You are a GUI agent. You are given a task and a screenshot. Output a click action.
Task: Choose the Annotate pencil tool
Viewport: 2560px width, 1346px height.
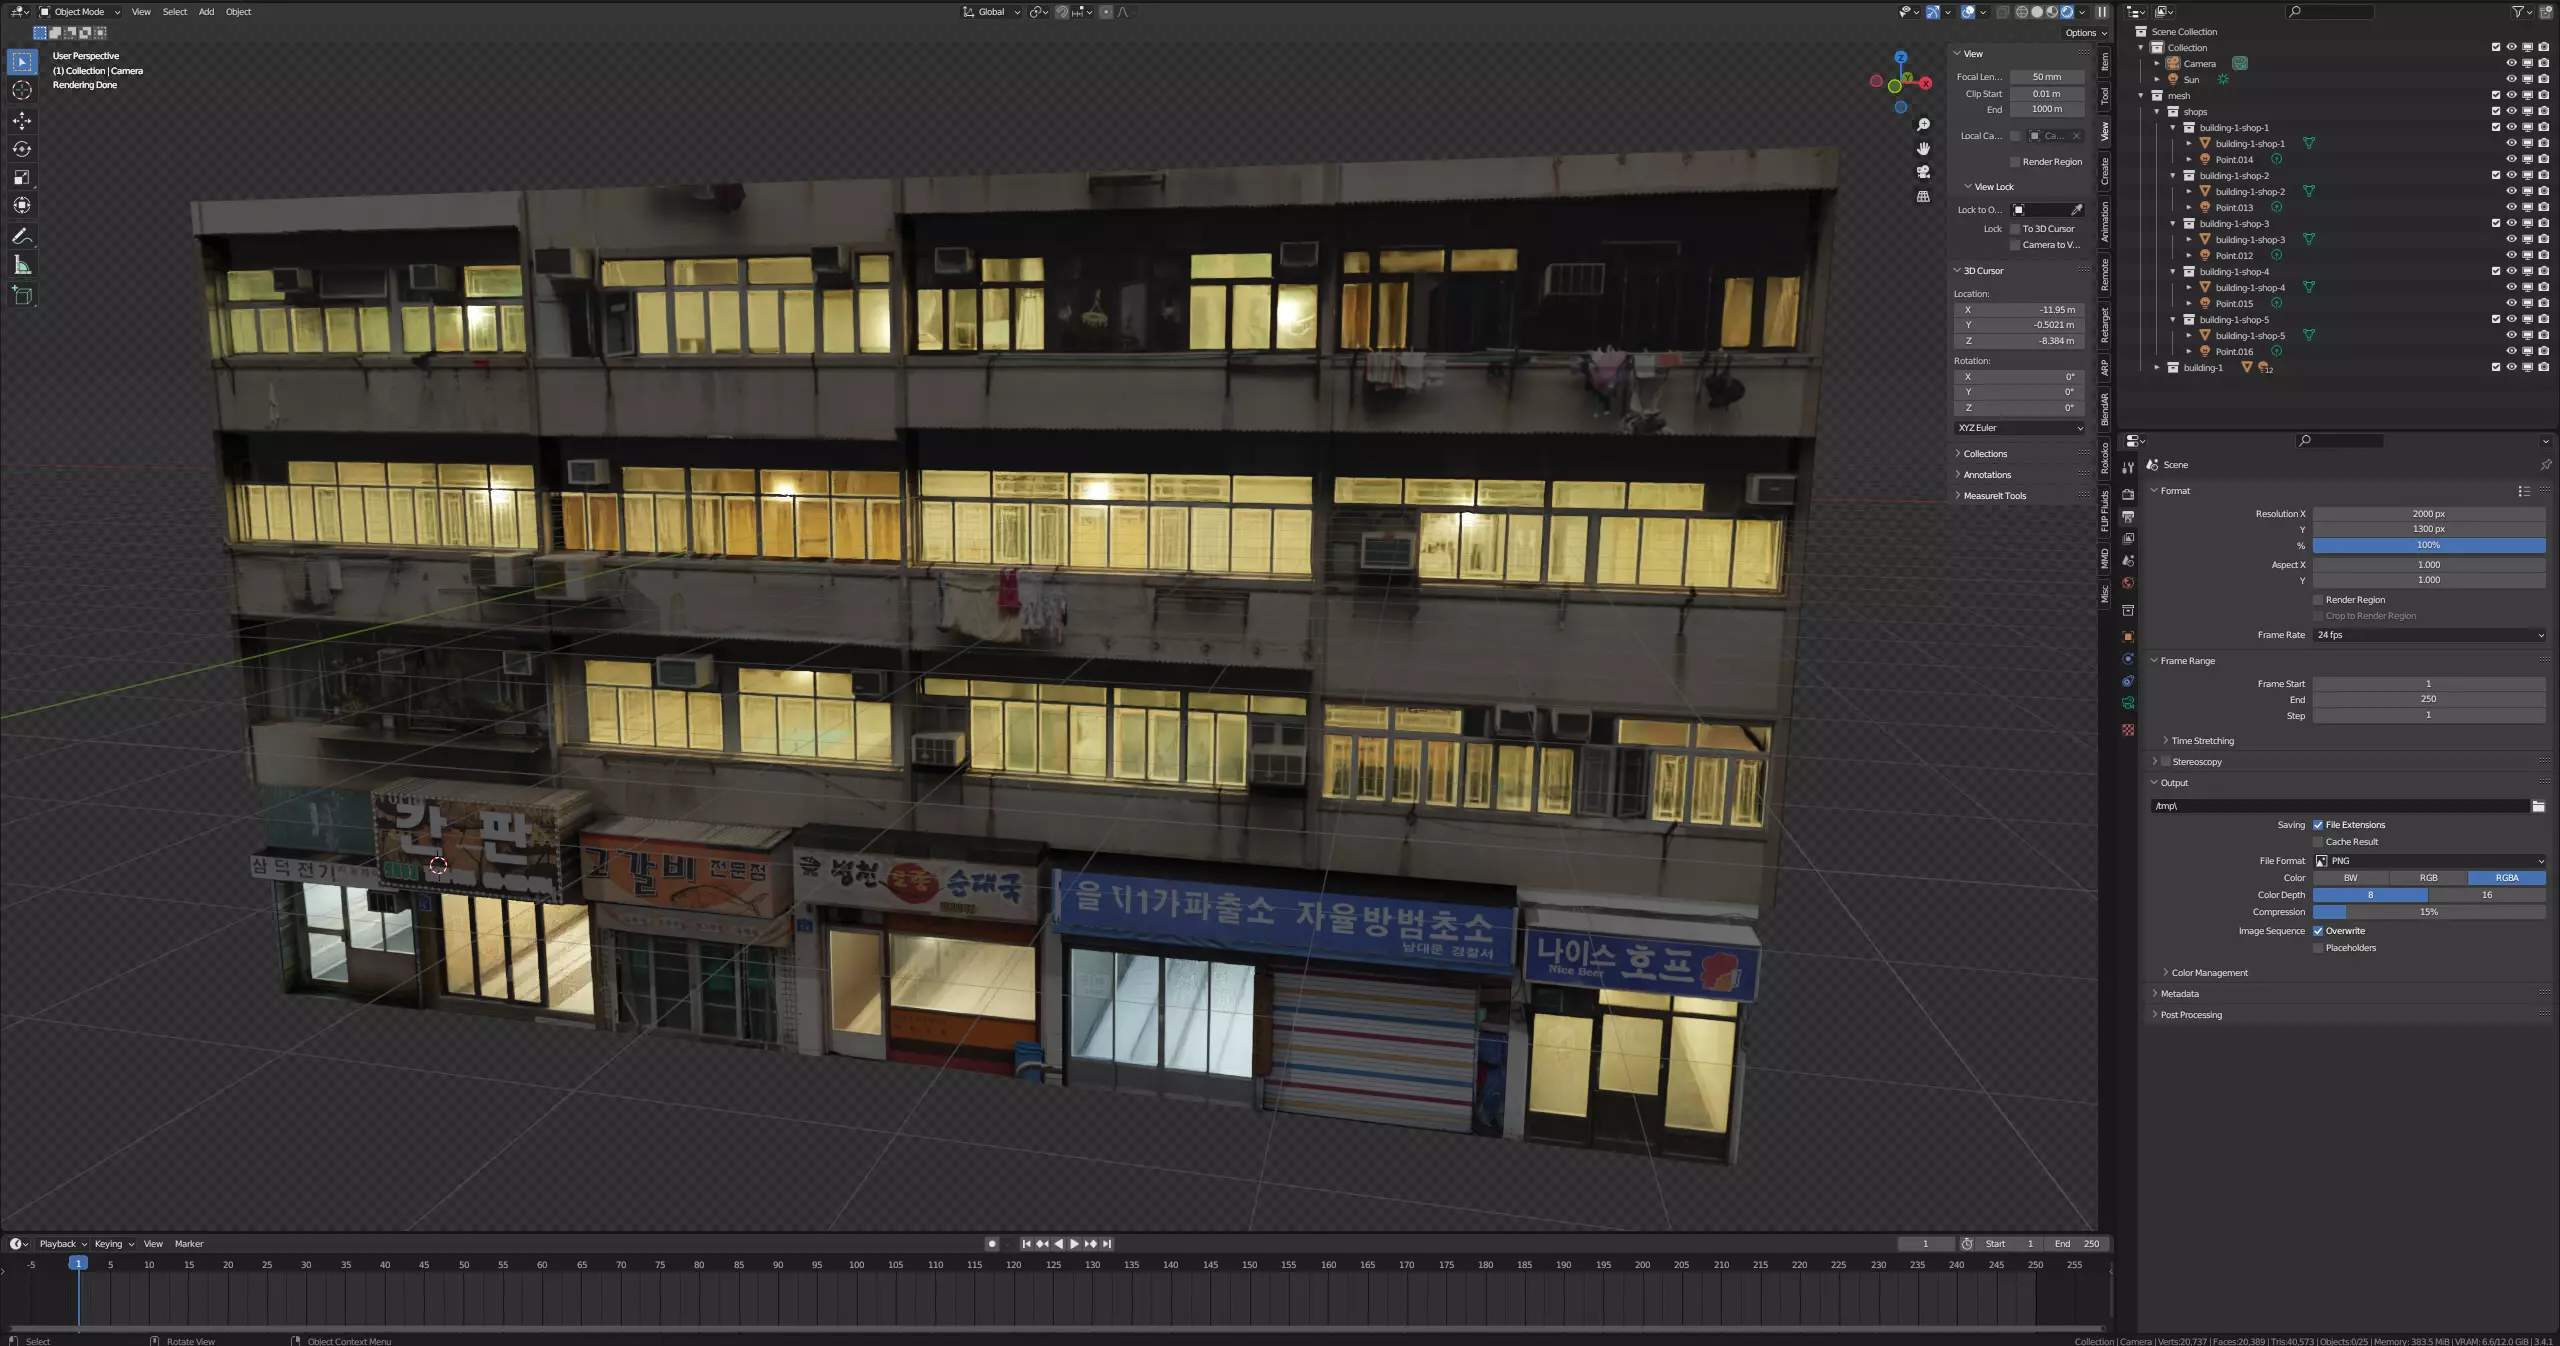(22, 237)
